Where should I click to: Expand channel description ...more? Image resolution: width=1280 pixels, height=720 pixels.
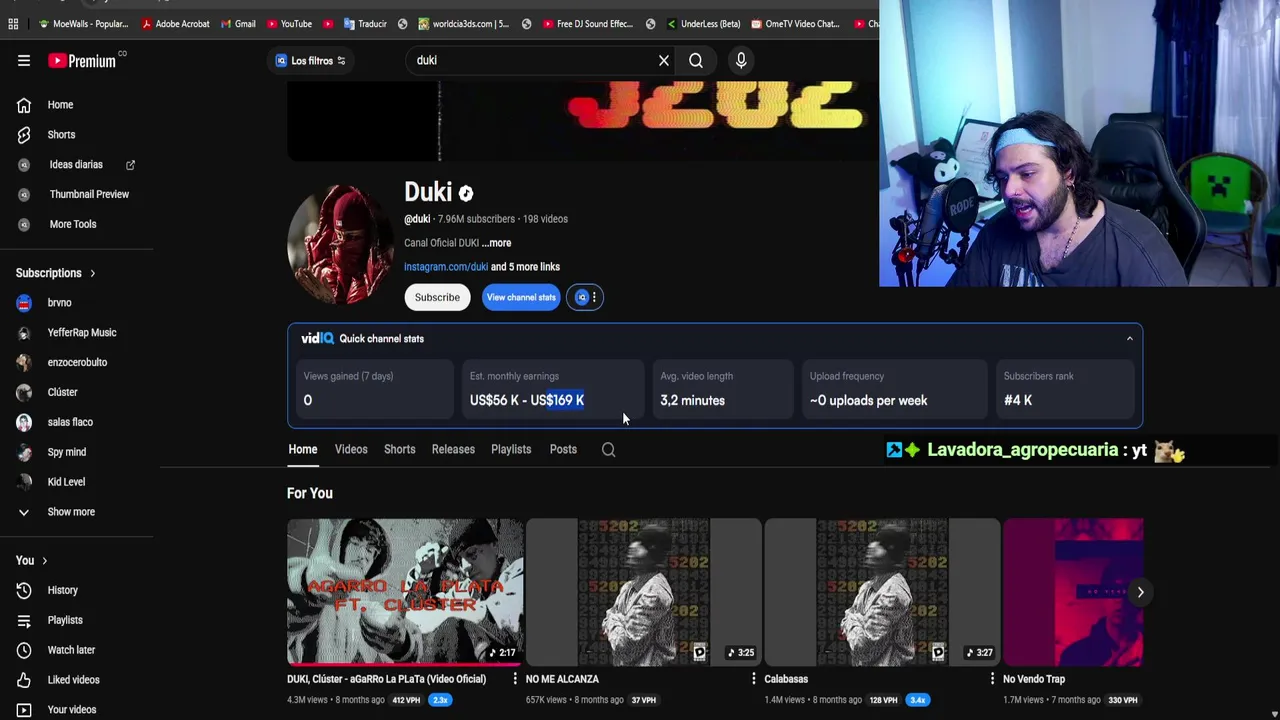(496, 243)
